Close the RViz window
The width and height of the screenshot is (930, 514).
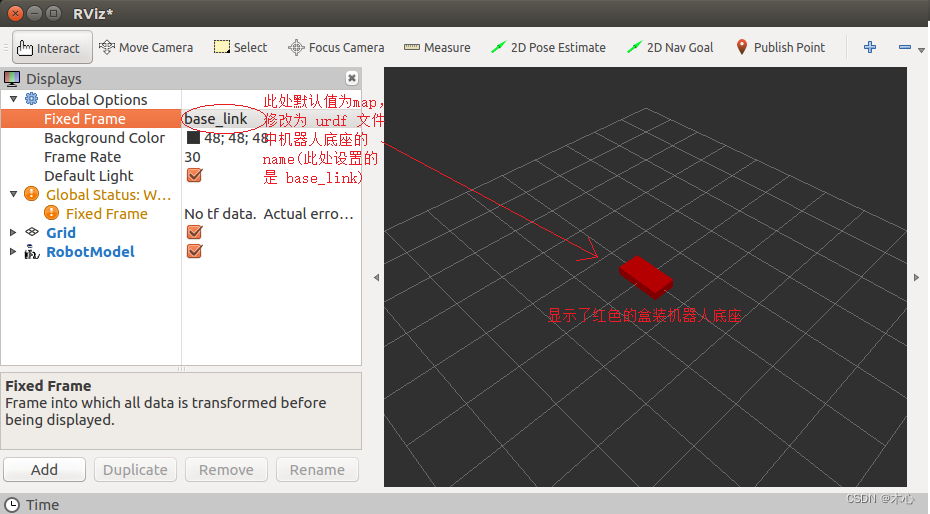(x=16, y=12)
